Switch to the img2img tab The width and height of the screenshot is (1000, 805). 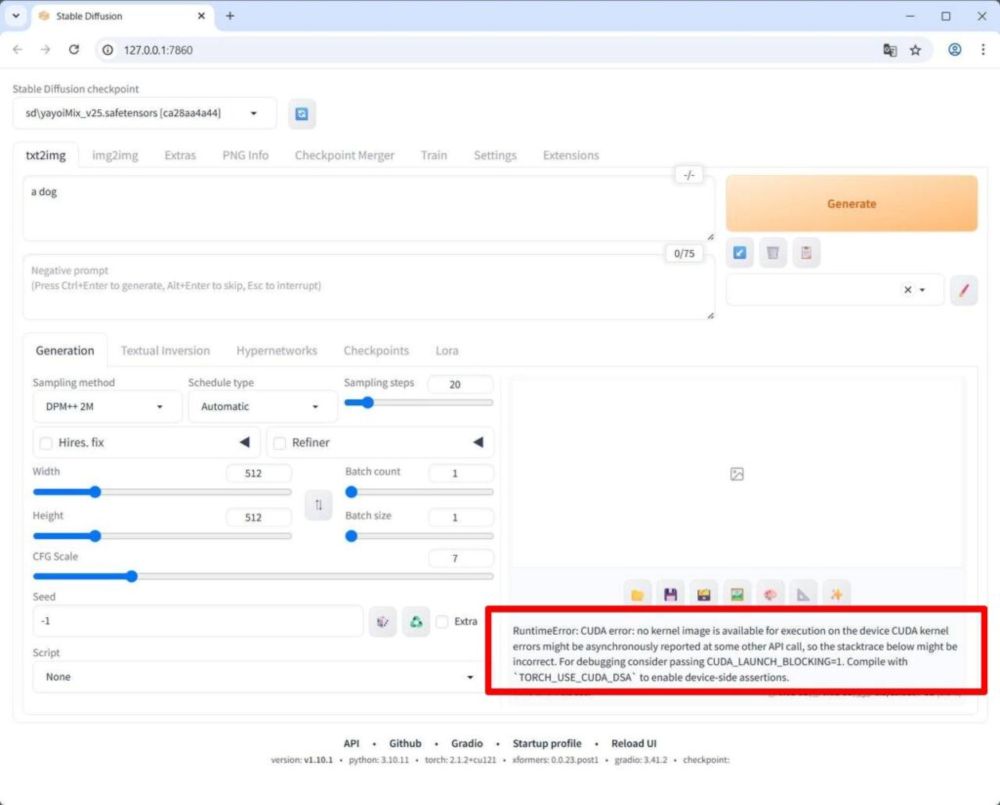(115, 156)
